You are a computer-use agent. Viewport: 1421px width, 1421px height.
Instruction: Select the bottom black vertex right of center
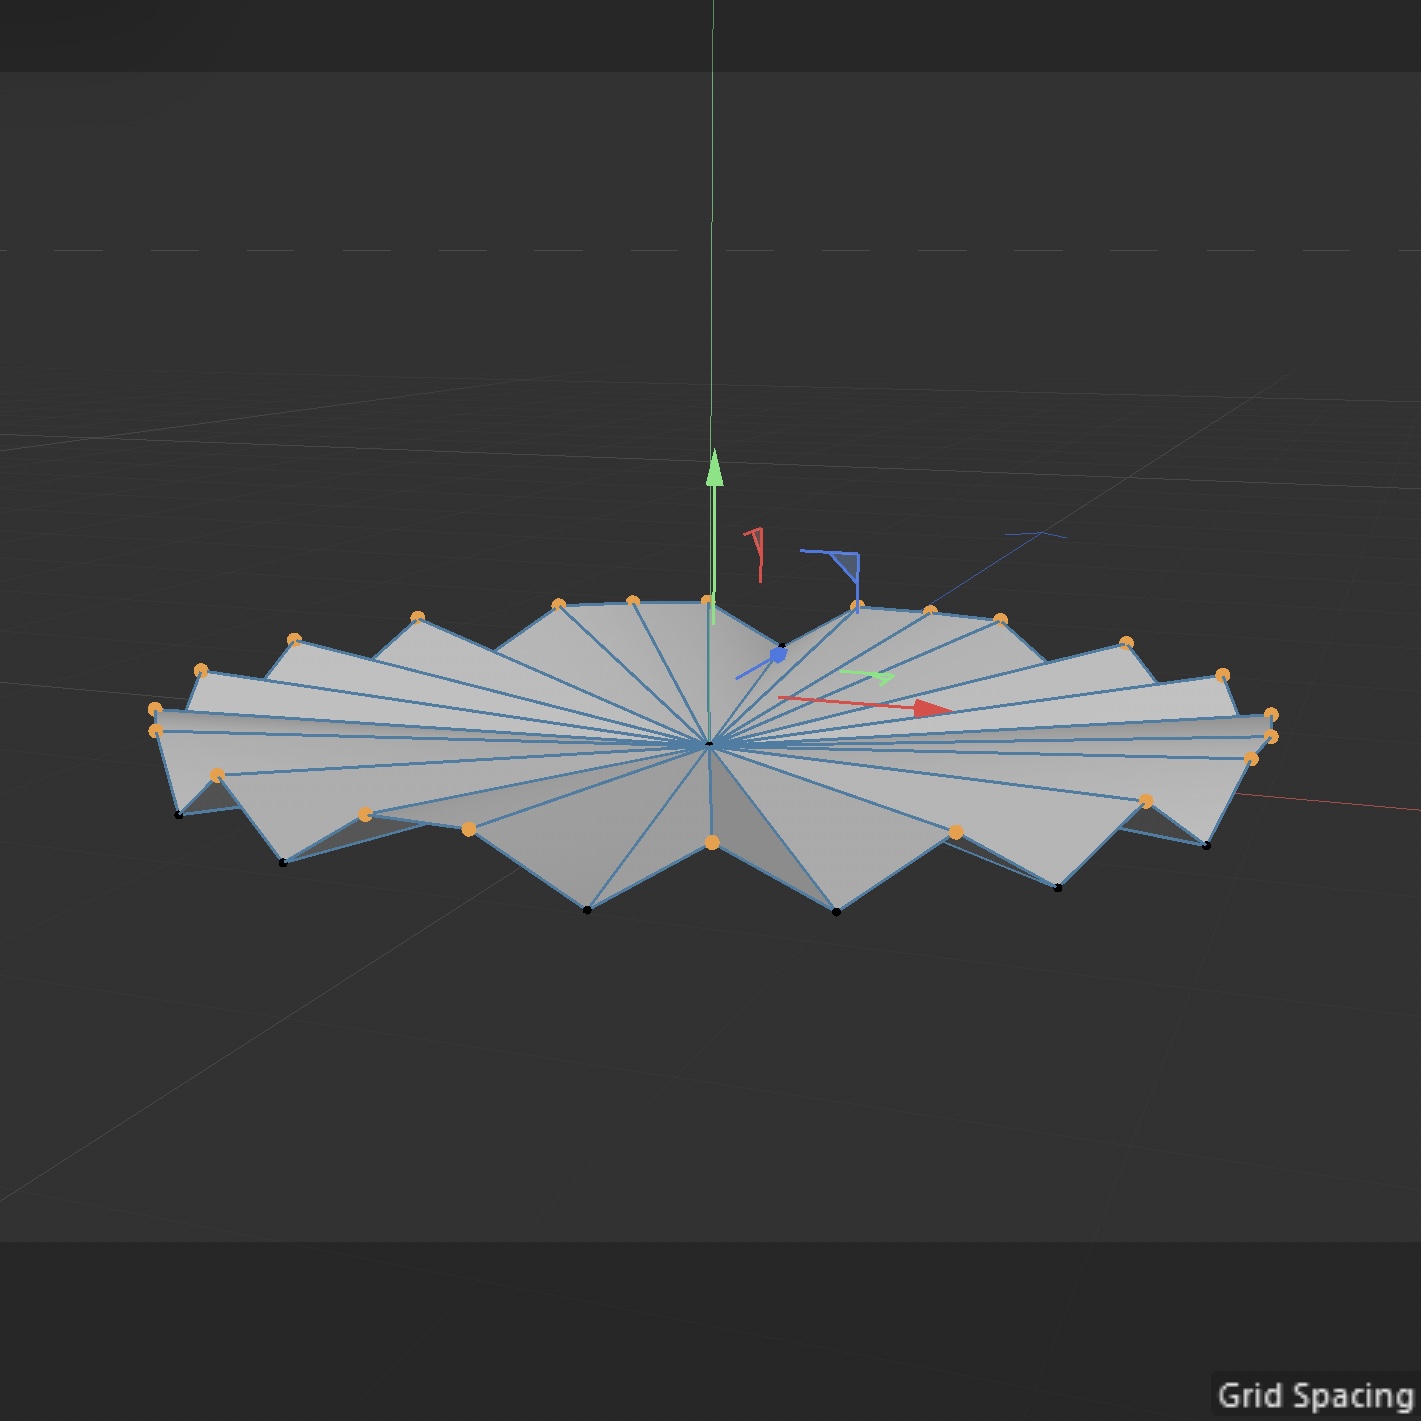836,911
